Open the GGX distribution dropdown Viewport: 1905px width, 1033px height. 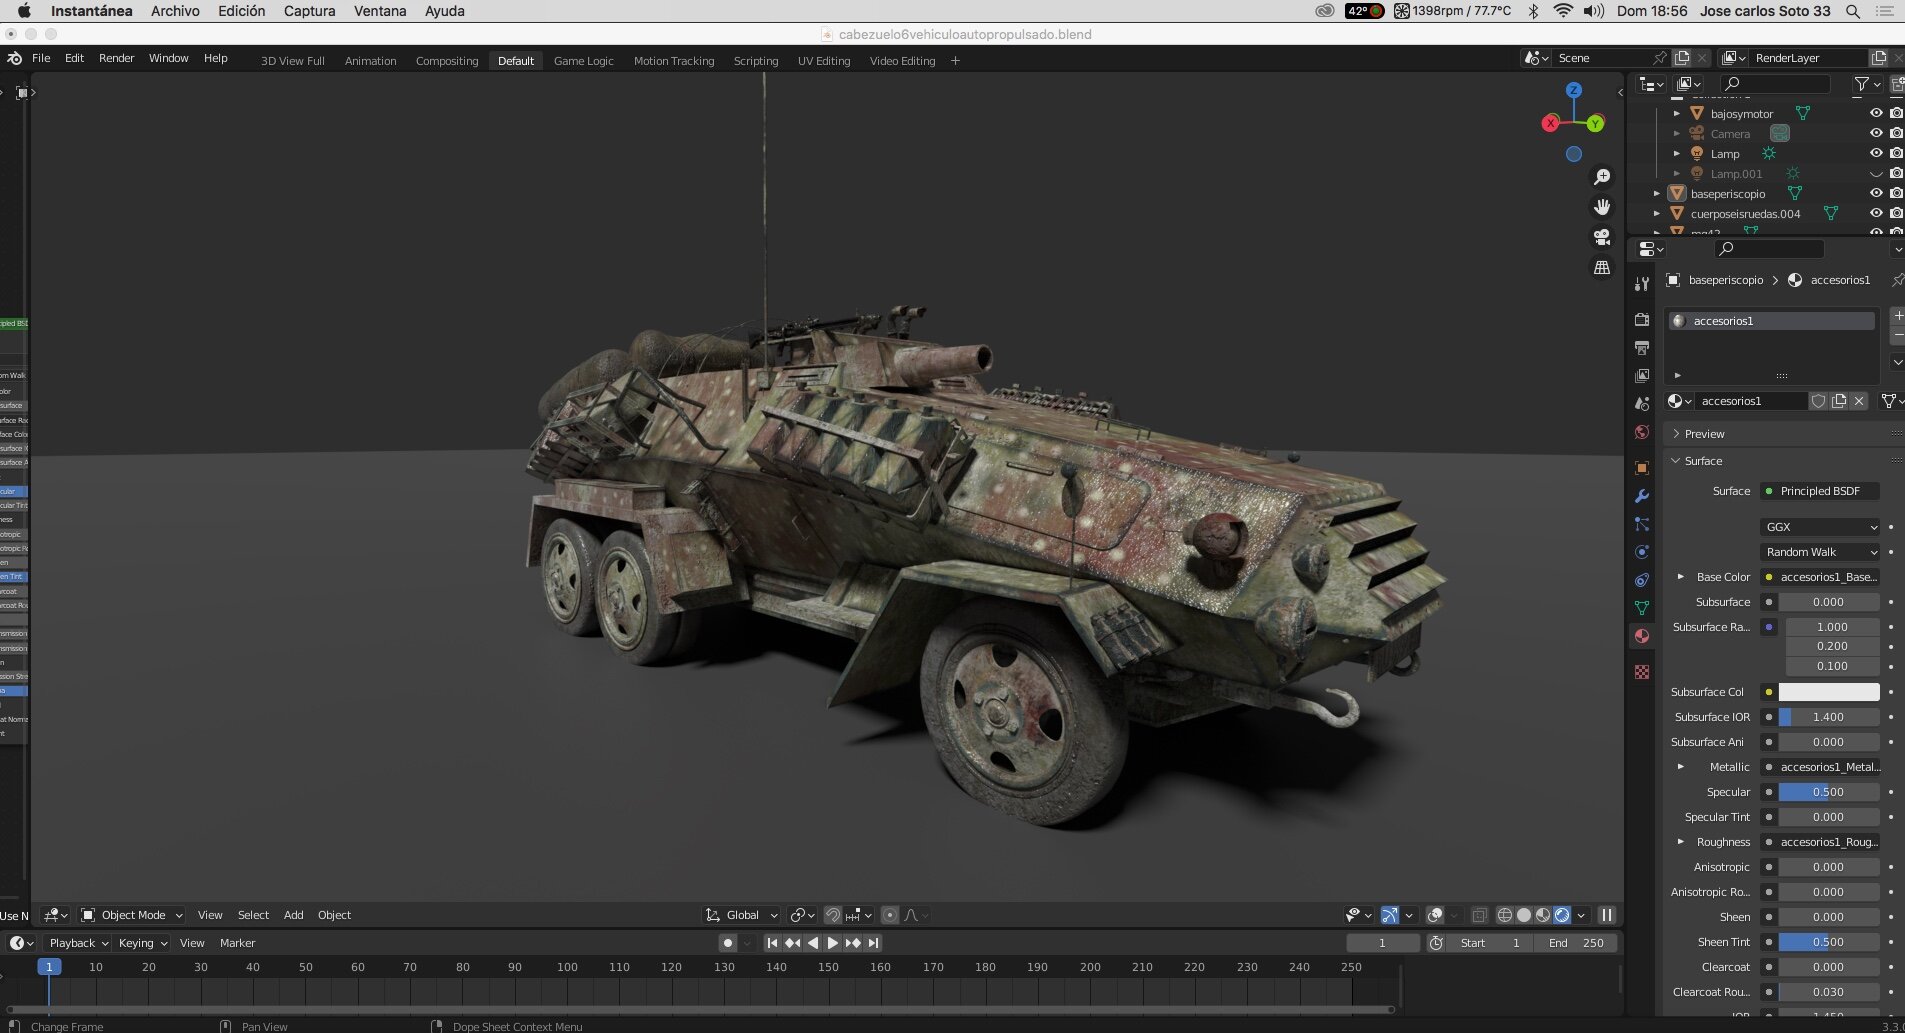(1820, 527)
